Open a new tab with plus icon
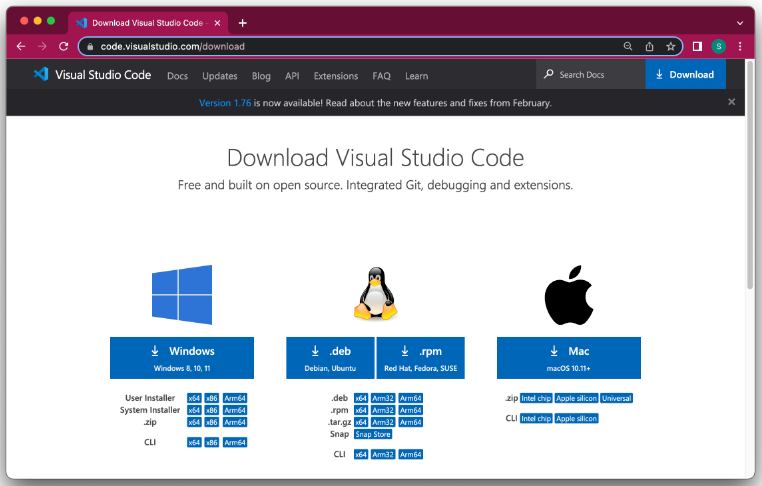 pyautogui.click(x=242, y=23)
